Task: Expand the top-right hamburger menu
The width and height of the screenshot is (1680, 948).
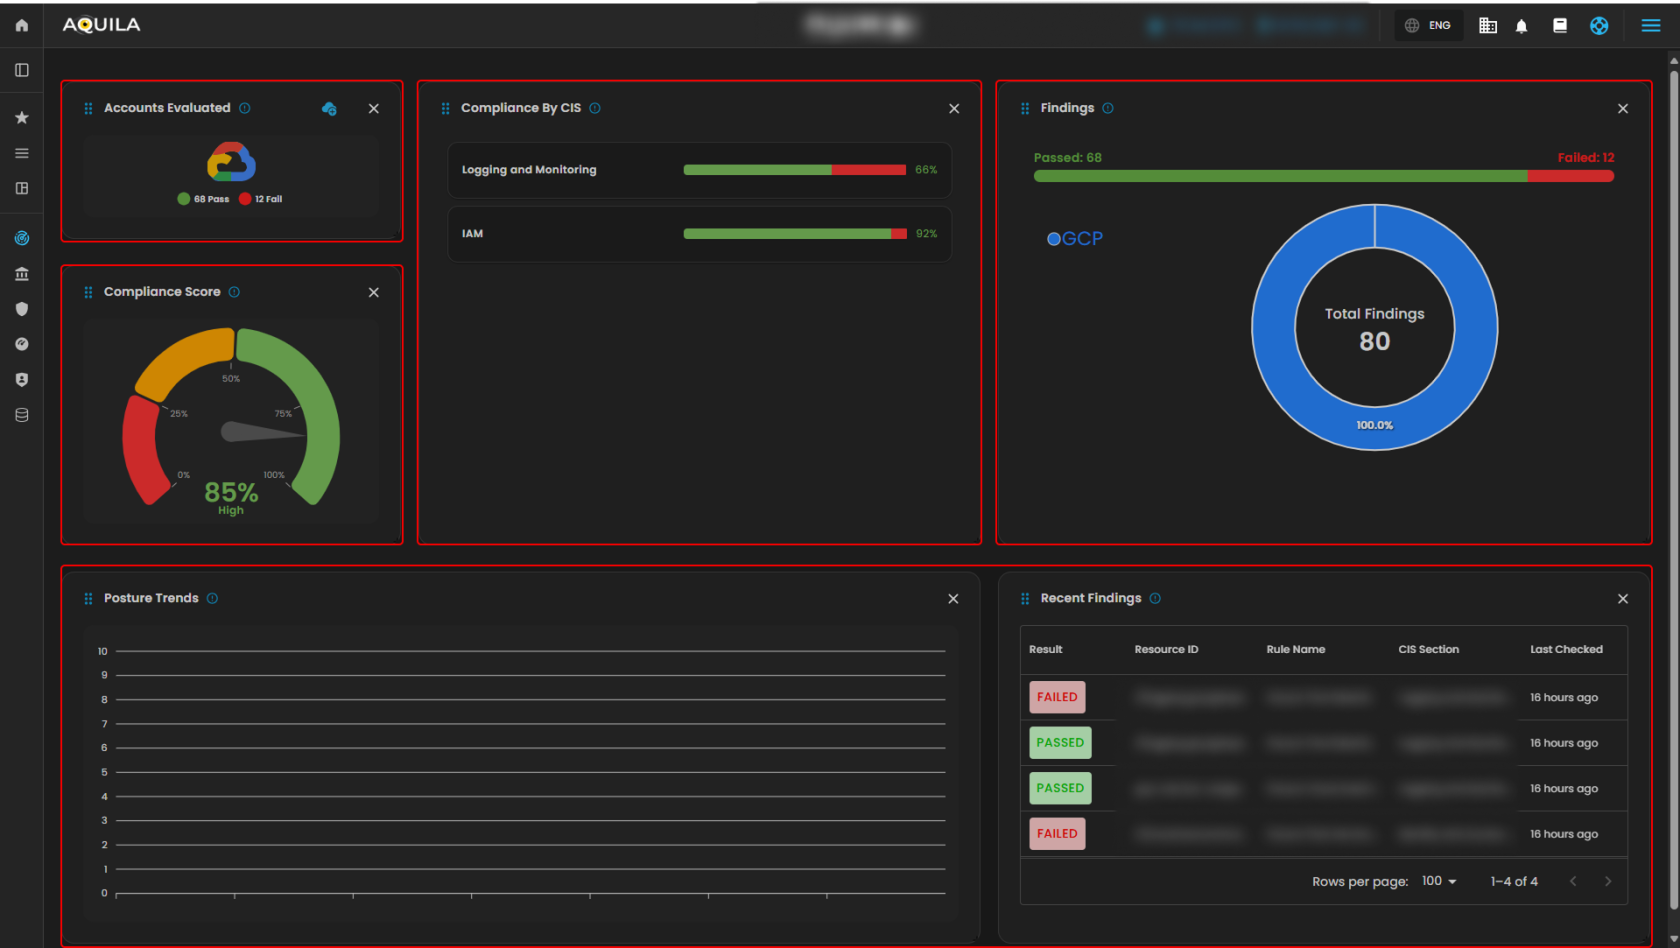Action: coord(1651,26)
